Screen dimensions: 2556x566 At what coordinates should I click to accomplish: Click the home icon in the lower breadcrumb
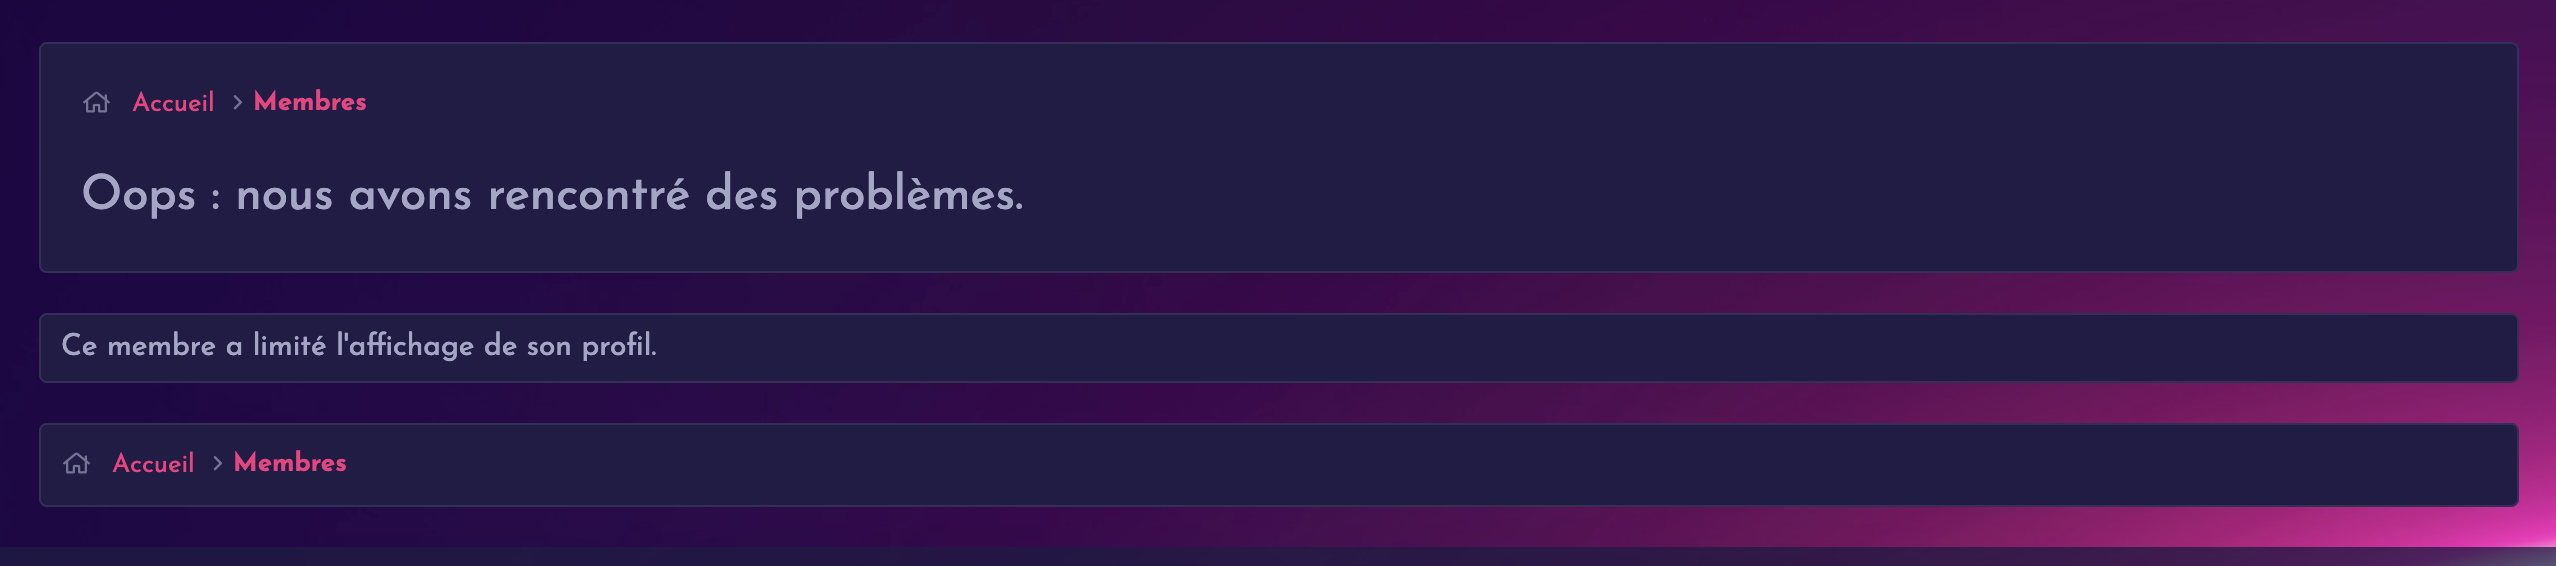(76, 463)
